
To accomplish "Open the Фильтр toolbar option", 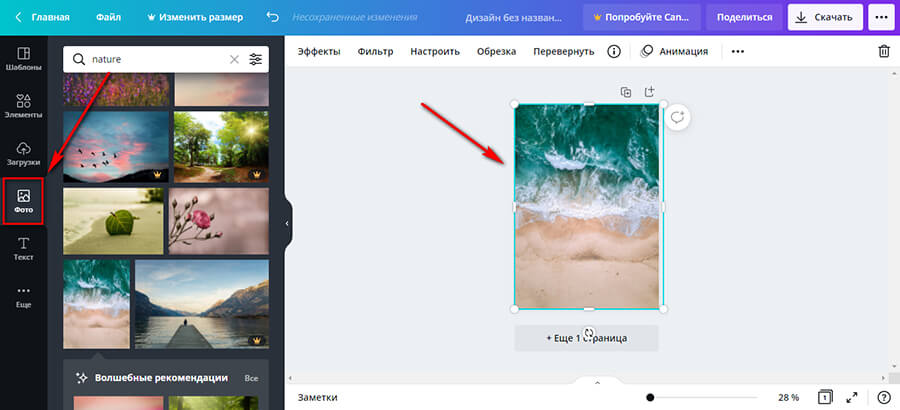I will coord(375,51).
